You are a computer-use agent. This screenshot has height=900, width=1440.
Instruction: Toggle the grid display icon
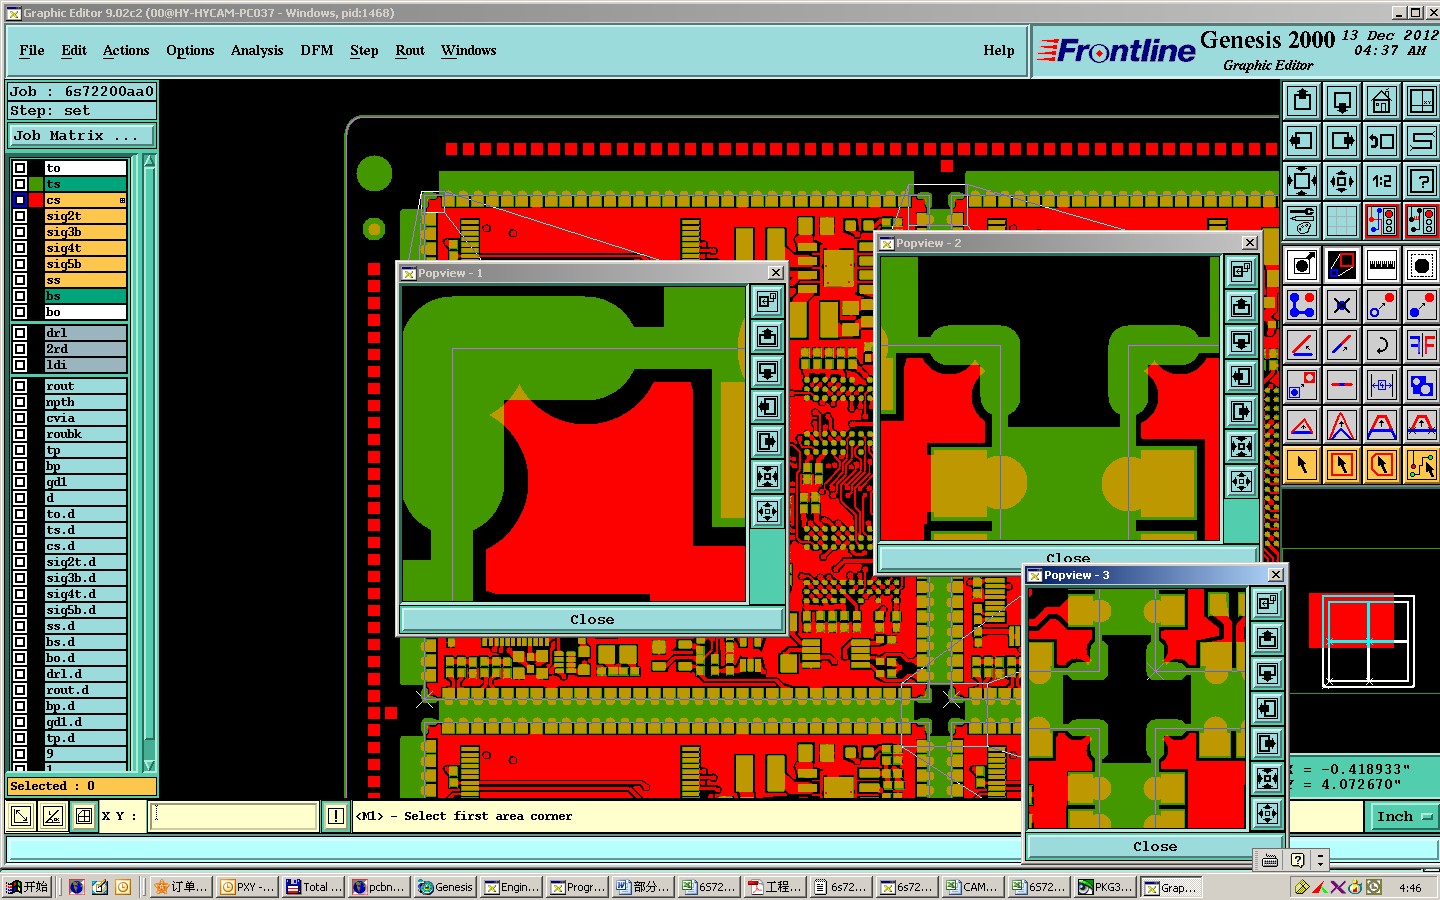tap(1342, 221)
